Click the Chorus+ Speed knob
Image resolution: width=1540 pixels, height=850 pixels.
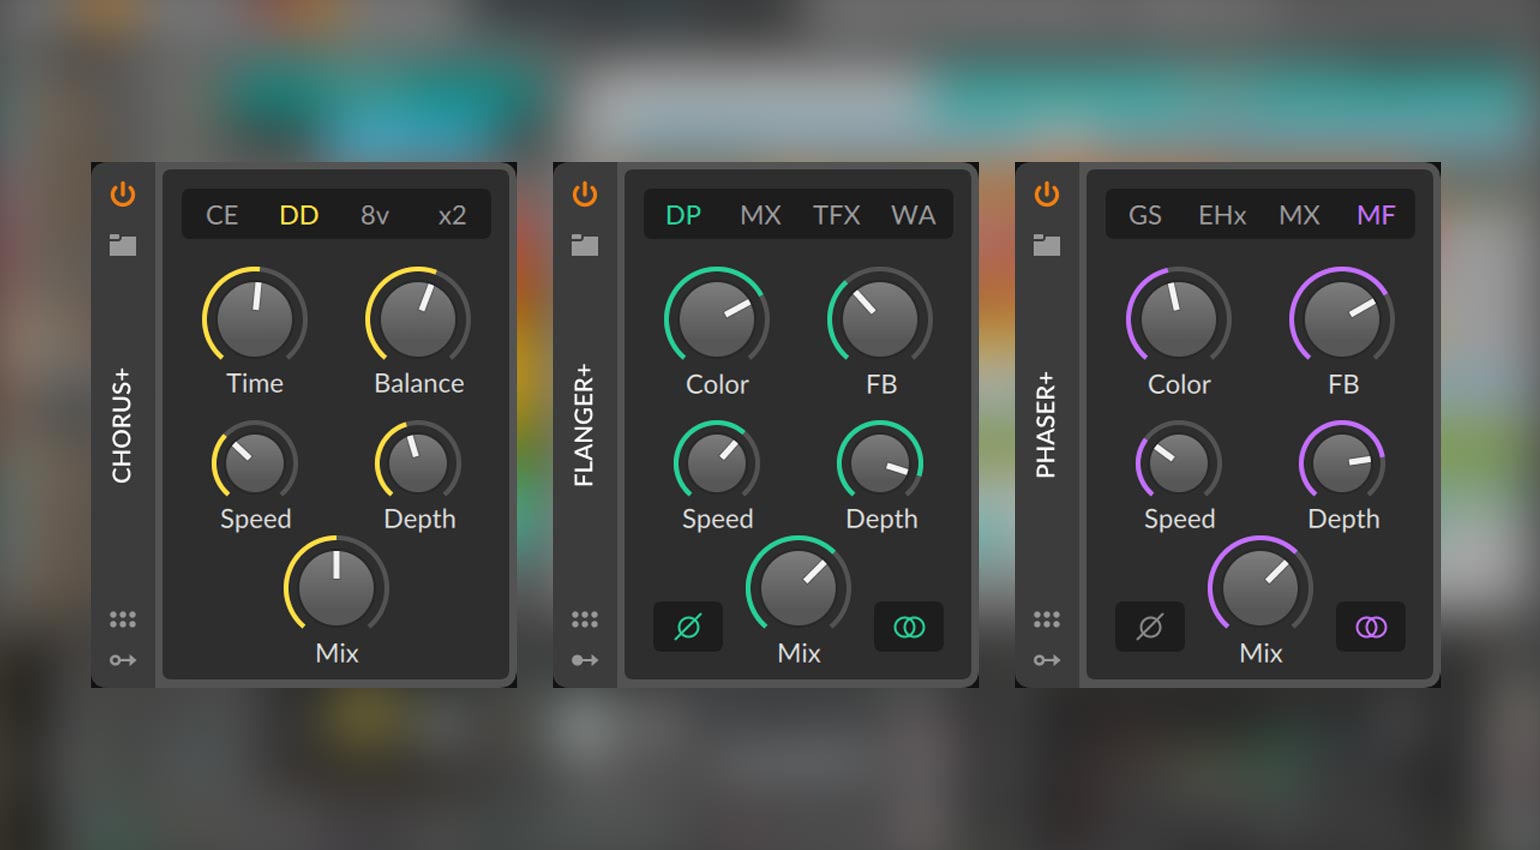(255, 463)
